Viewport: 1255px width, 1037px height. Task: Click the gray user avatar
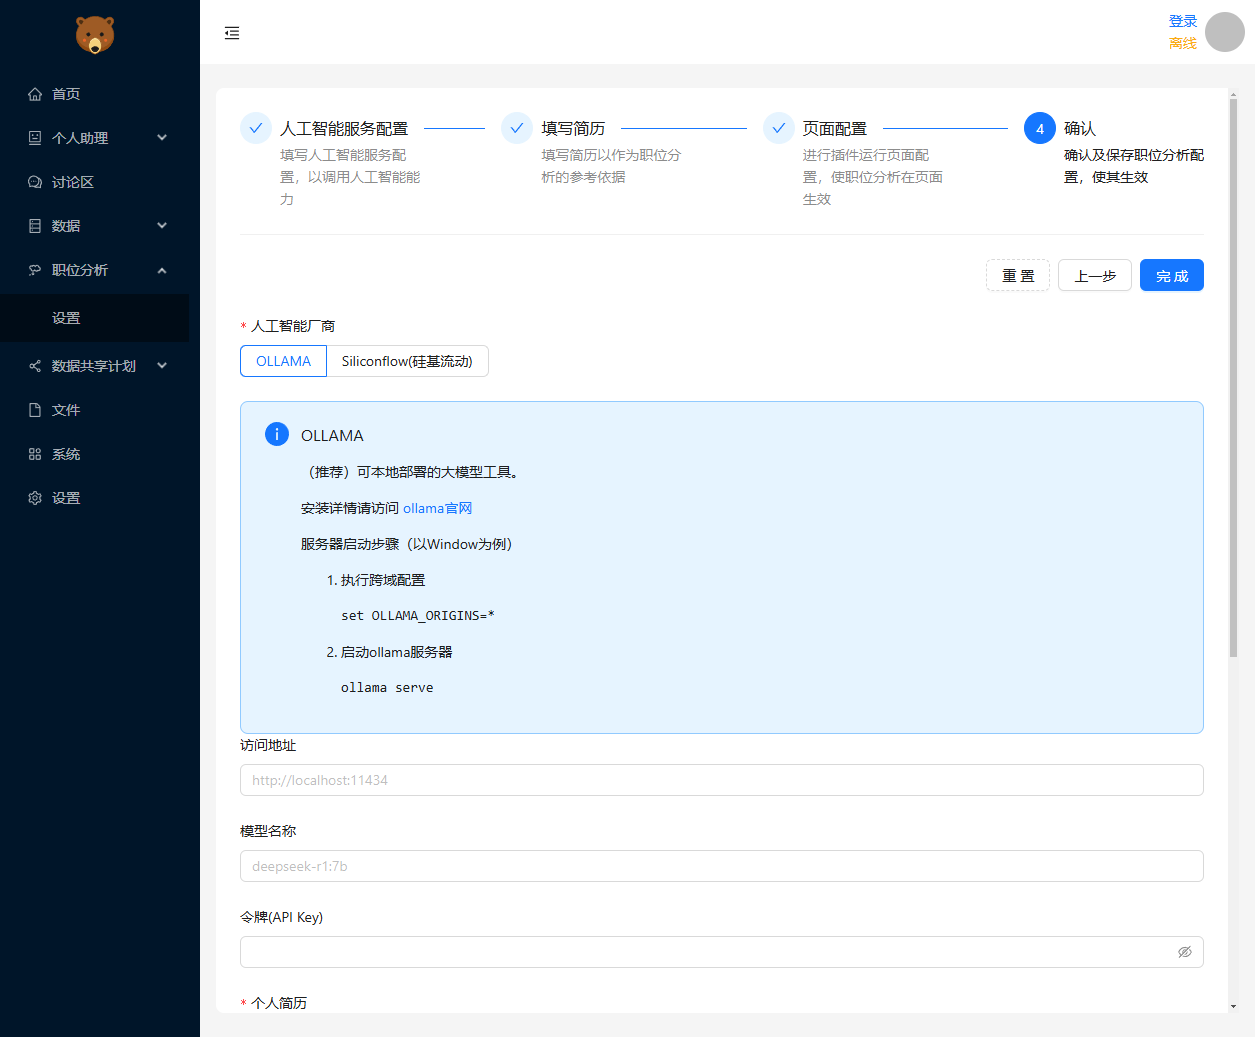click(1225, 32)
